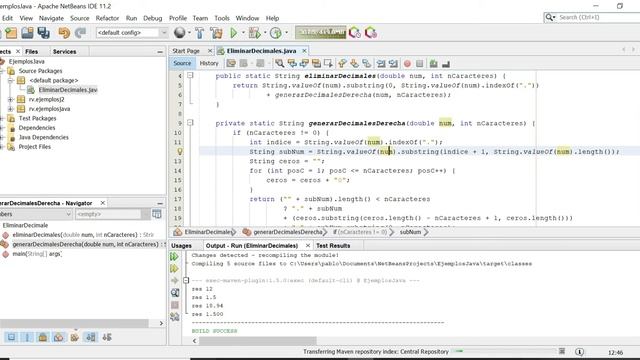Image resolution: width=640 pixels, height=360 pixels.
Task: Open the Navigate menu
Action: (51, 18)
